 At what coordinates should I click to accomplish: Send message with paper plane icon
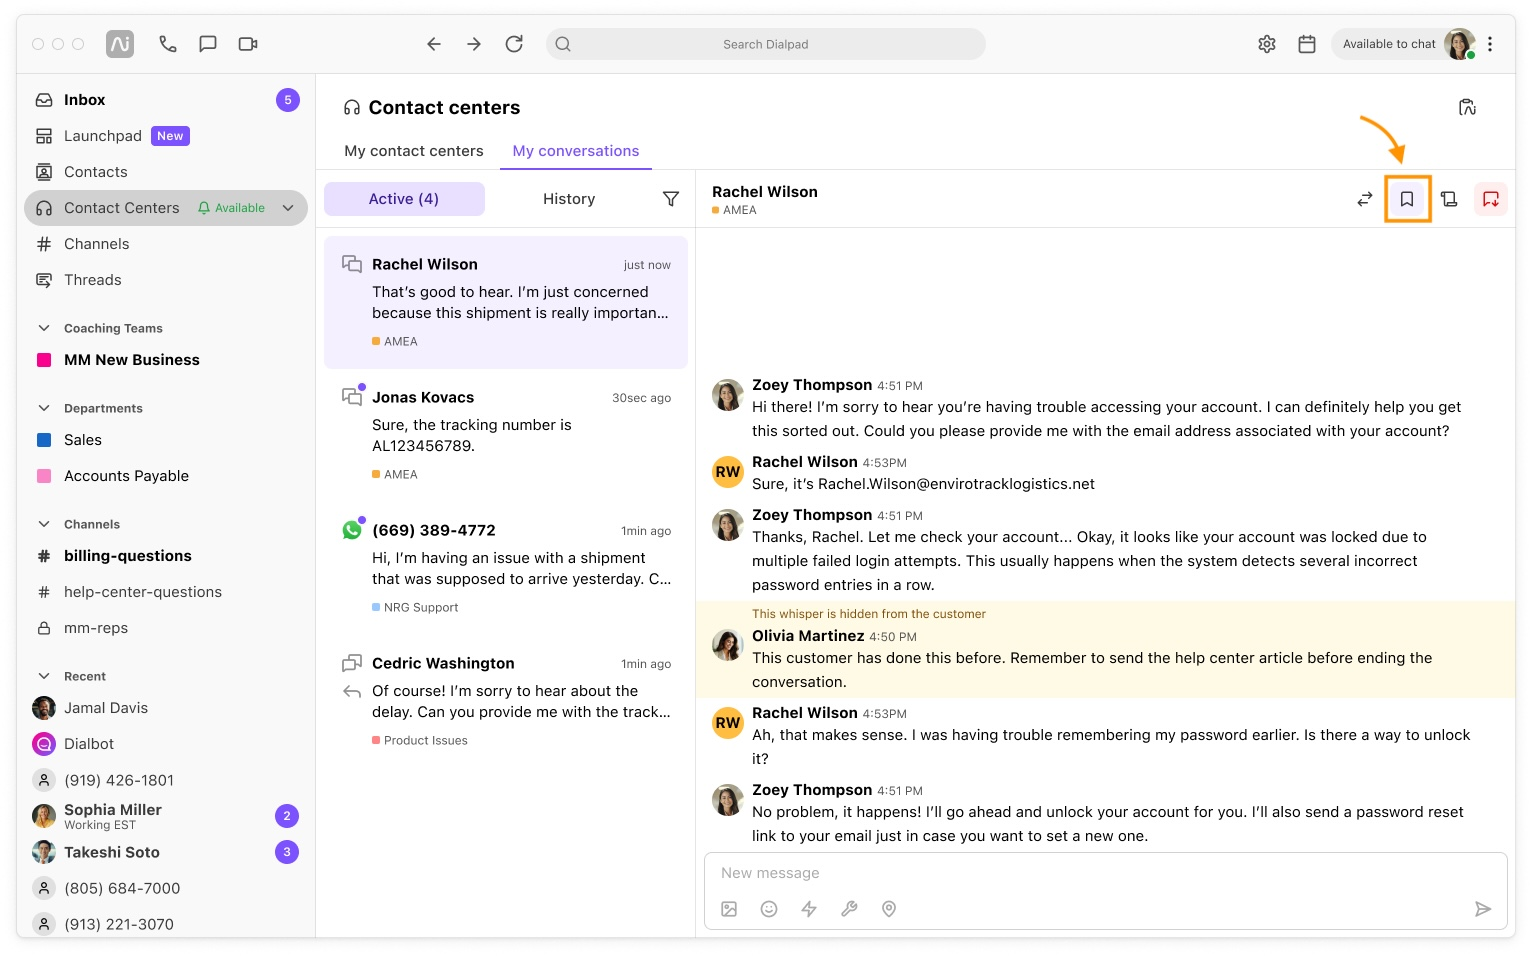[x=1483, y=909]
